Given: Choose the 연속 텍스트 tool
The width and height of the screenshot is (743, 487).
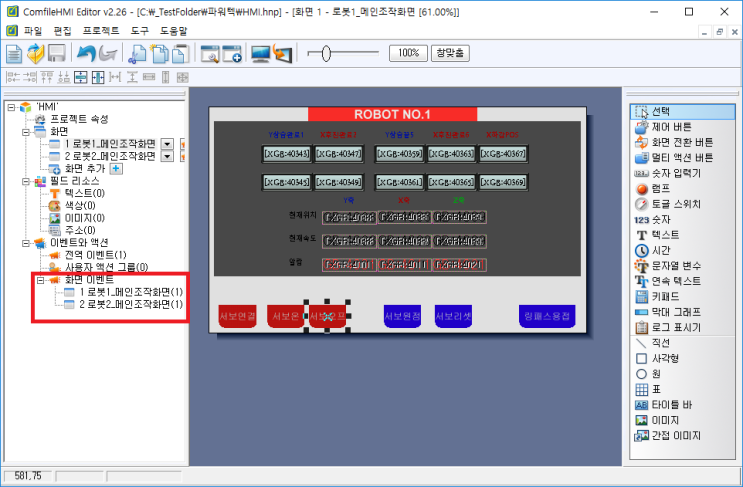Looking at the screenshot, I should 667,281.
